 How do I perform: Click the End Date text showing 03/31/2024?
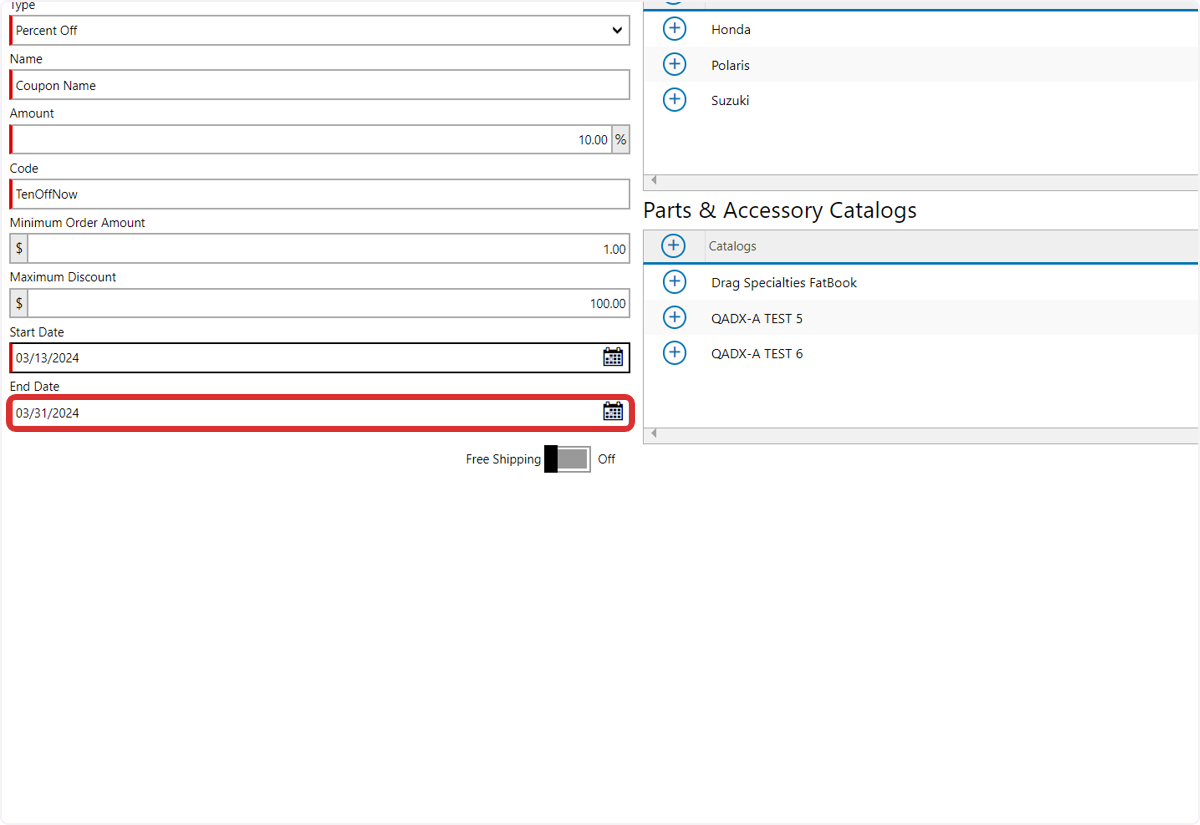click(47, 413)
